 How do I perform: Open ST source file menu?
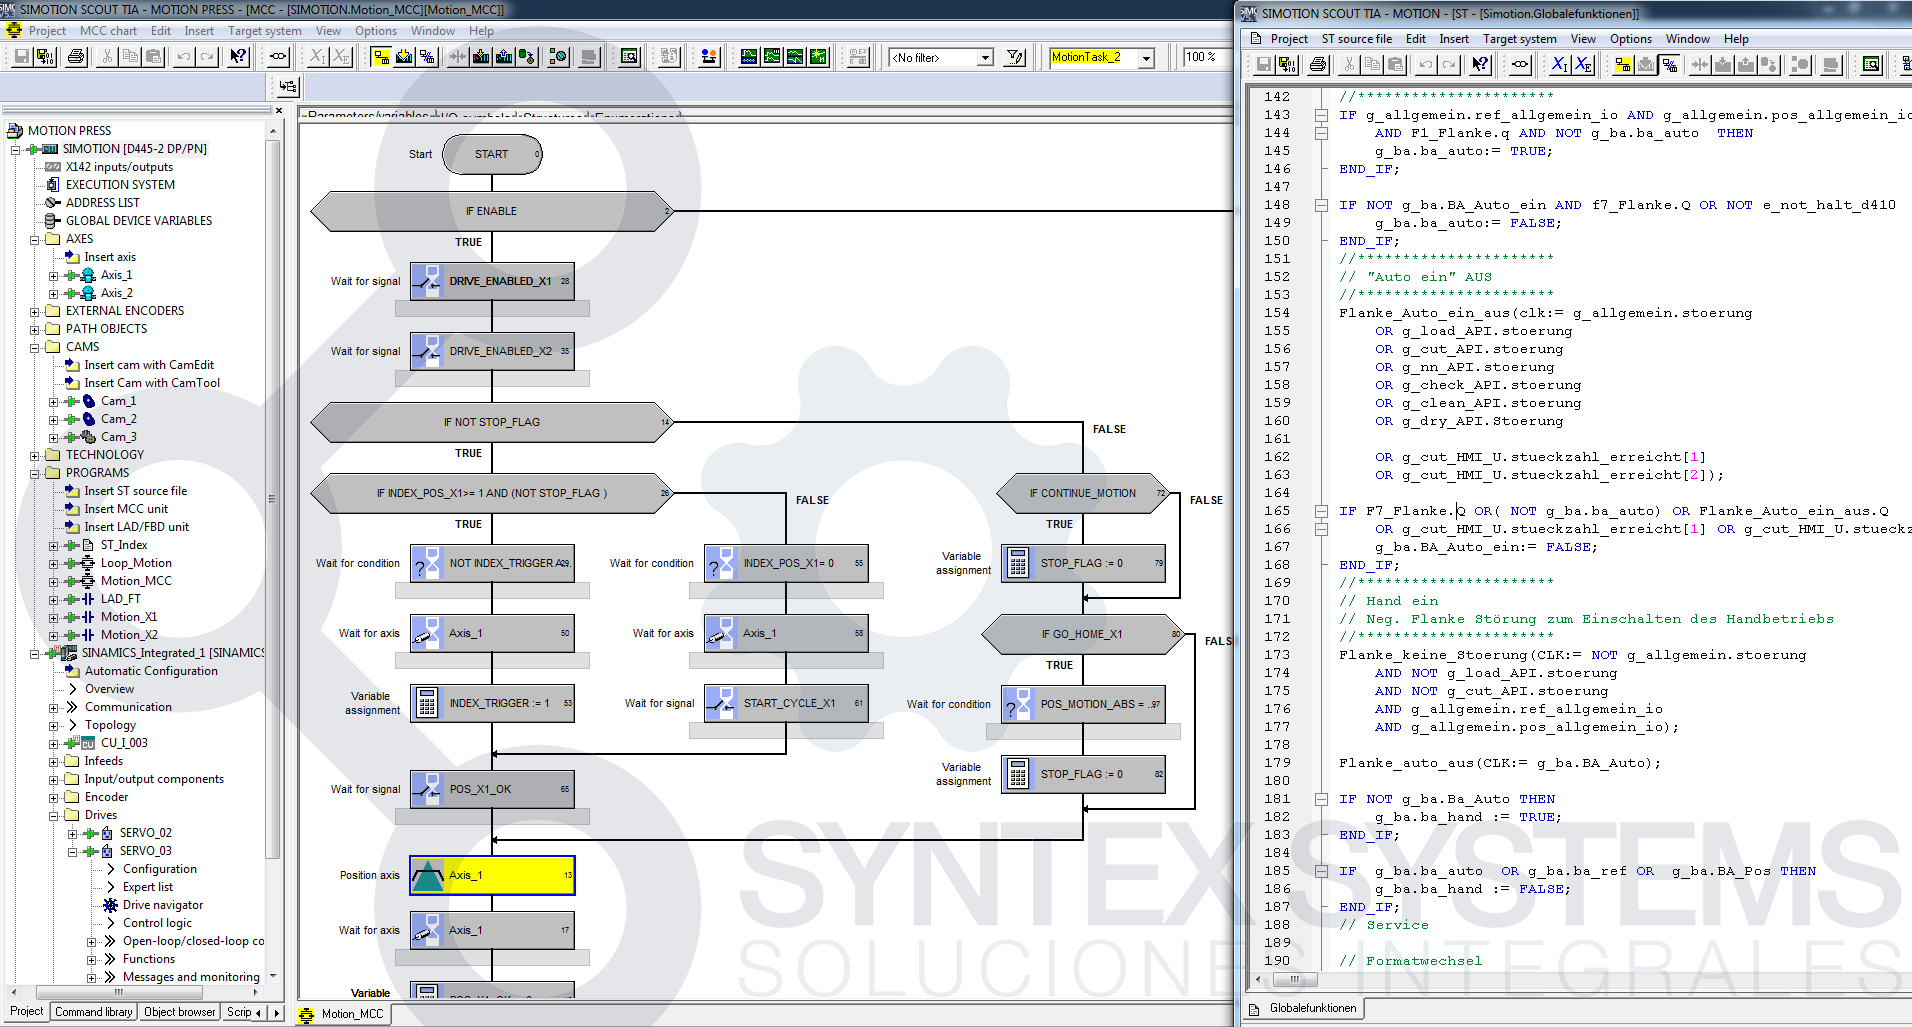[1356, 39]
